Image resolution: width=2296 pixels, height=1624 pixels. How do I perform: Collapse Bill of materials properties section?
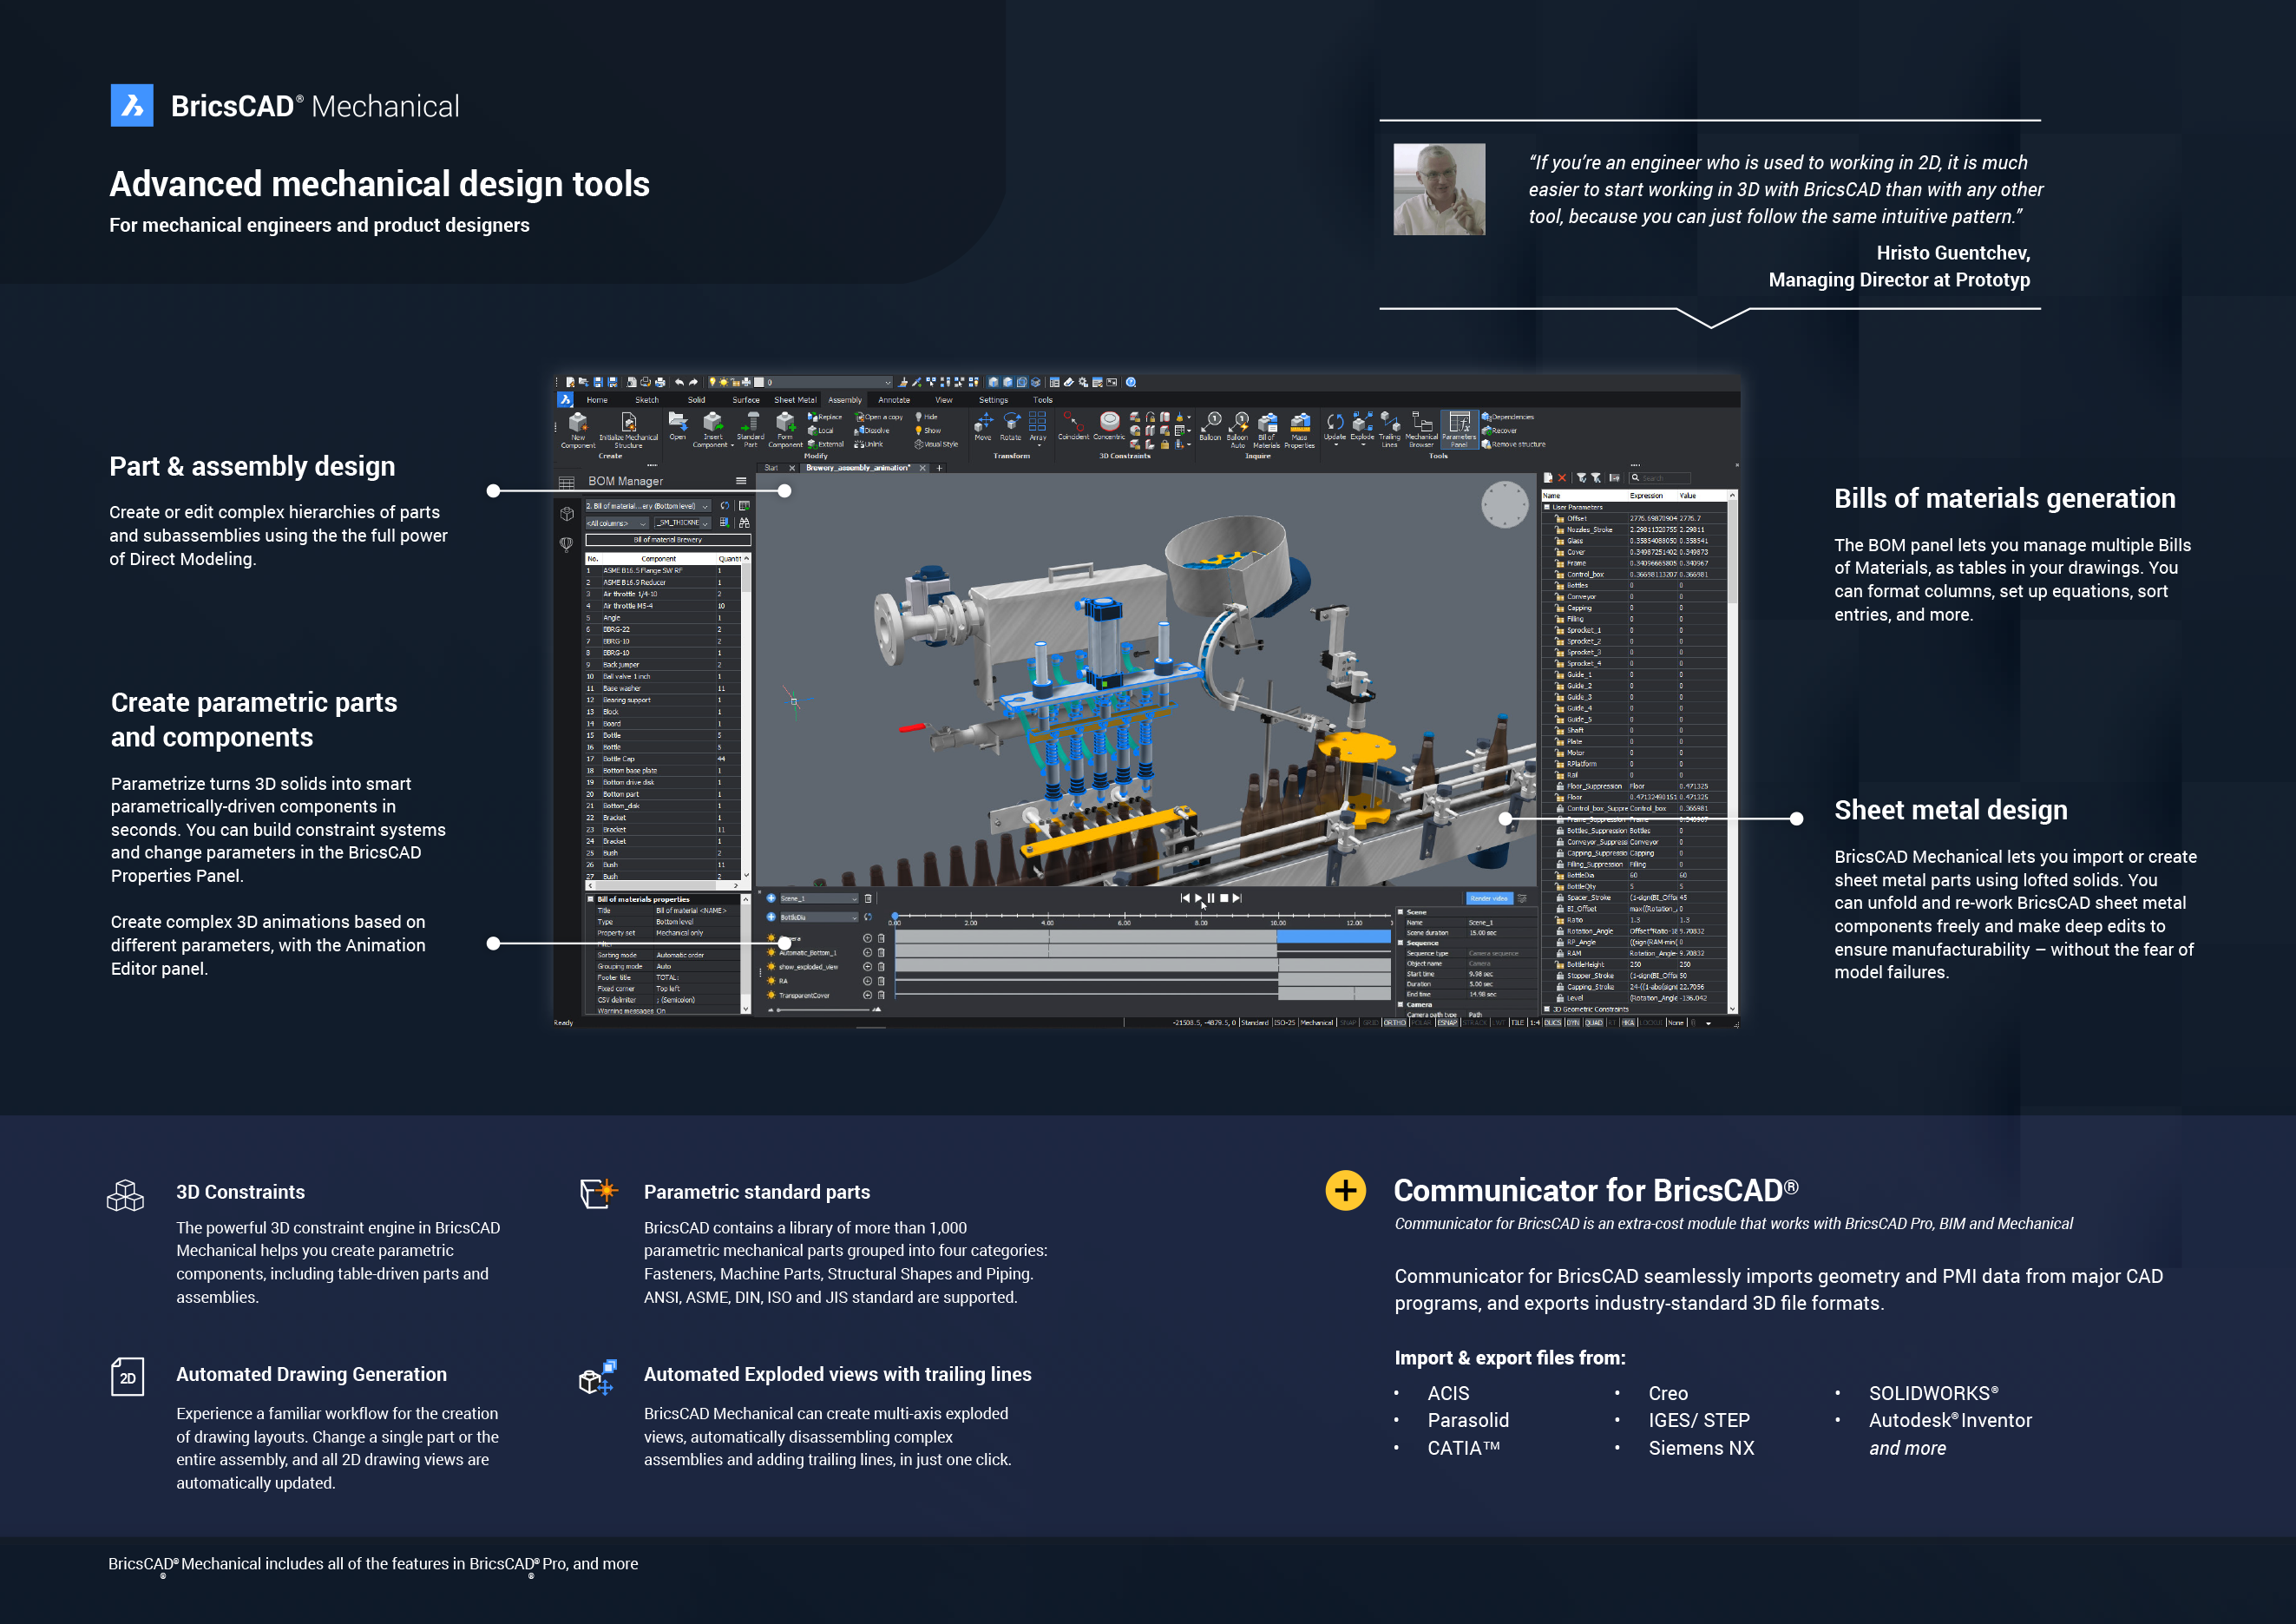click(590, 899)
